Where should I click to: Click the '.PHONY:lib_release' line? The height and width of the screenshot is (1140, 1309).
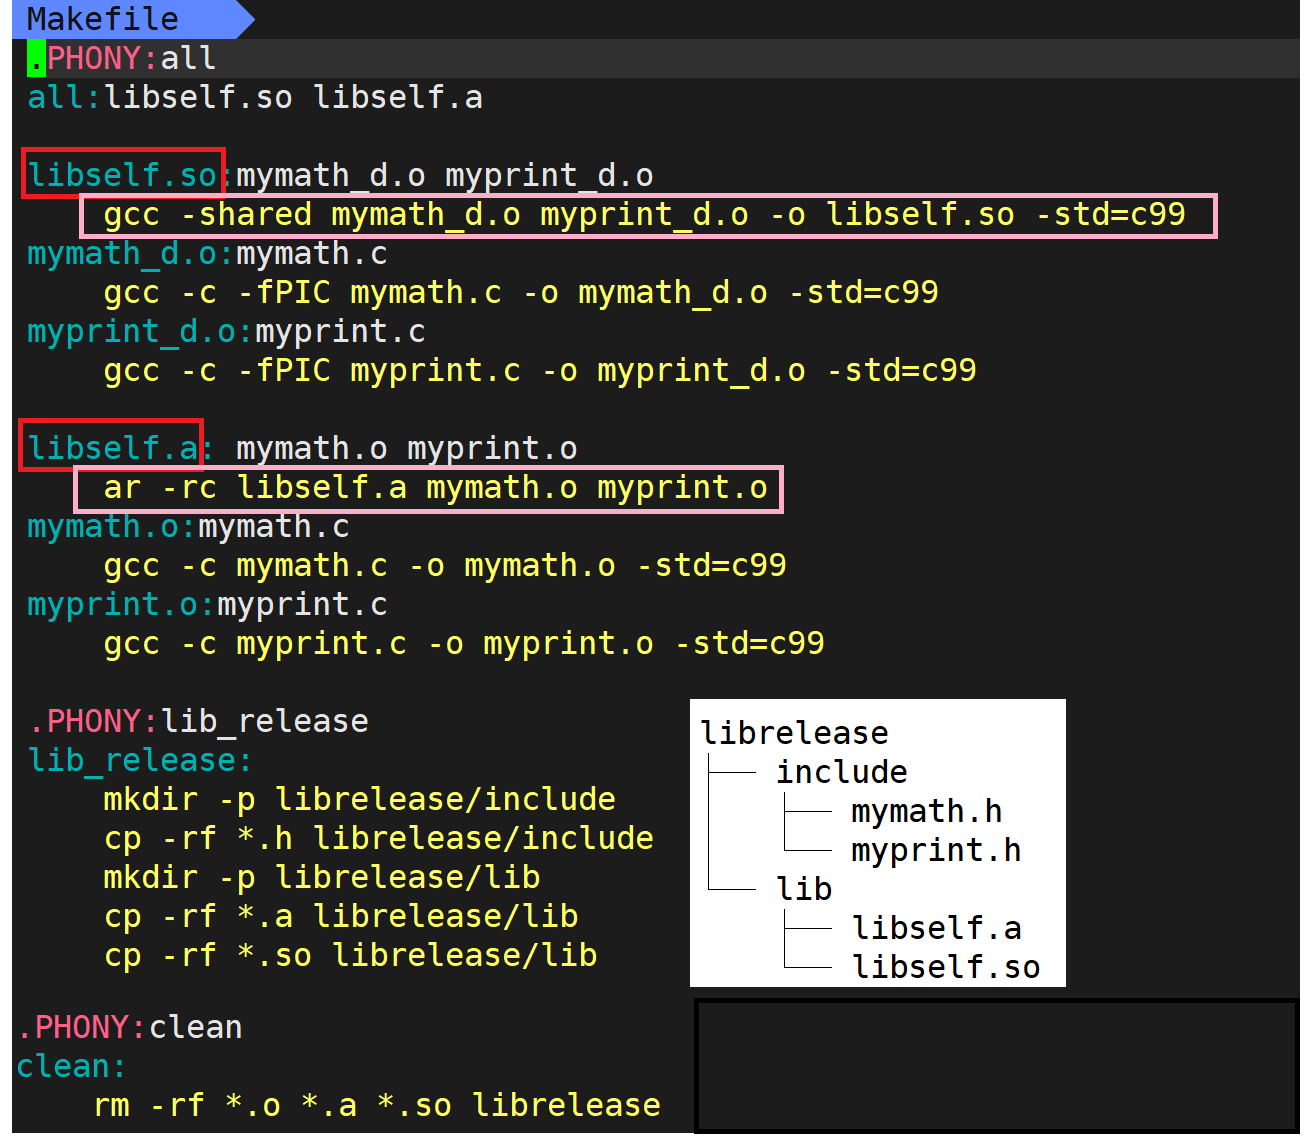click(198, 721)
